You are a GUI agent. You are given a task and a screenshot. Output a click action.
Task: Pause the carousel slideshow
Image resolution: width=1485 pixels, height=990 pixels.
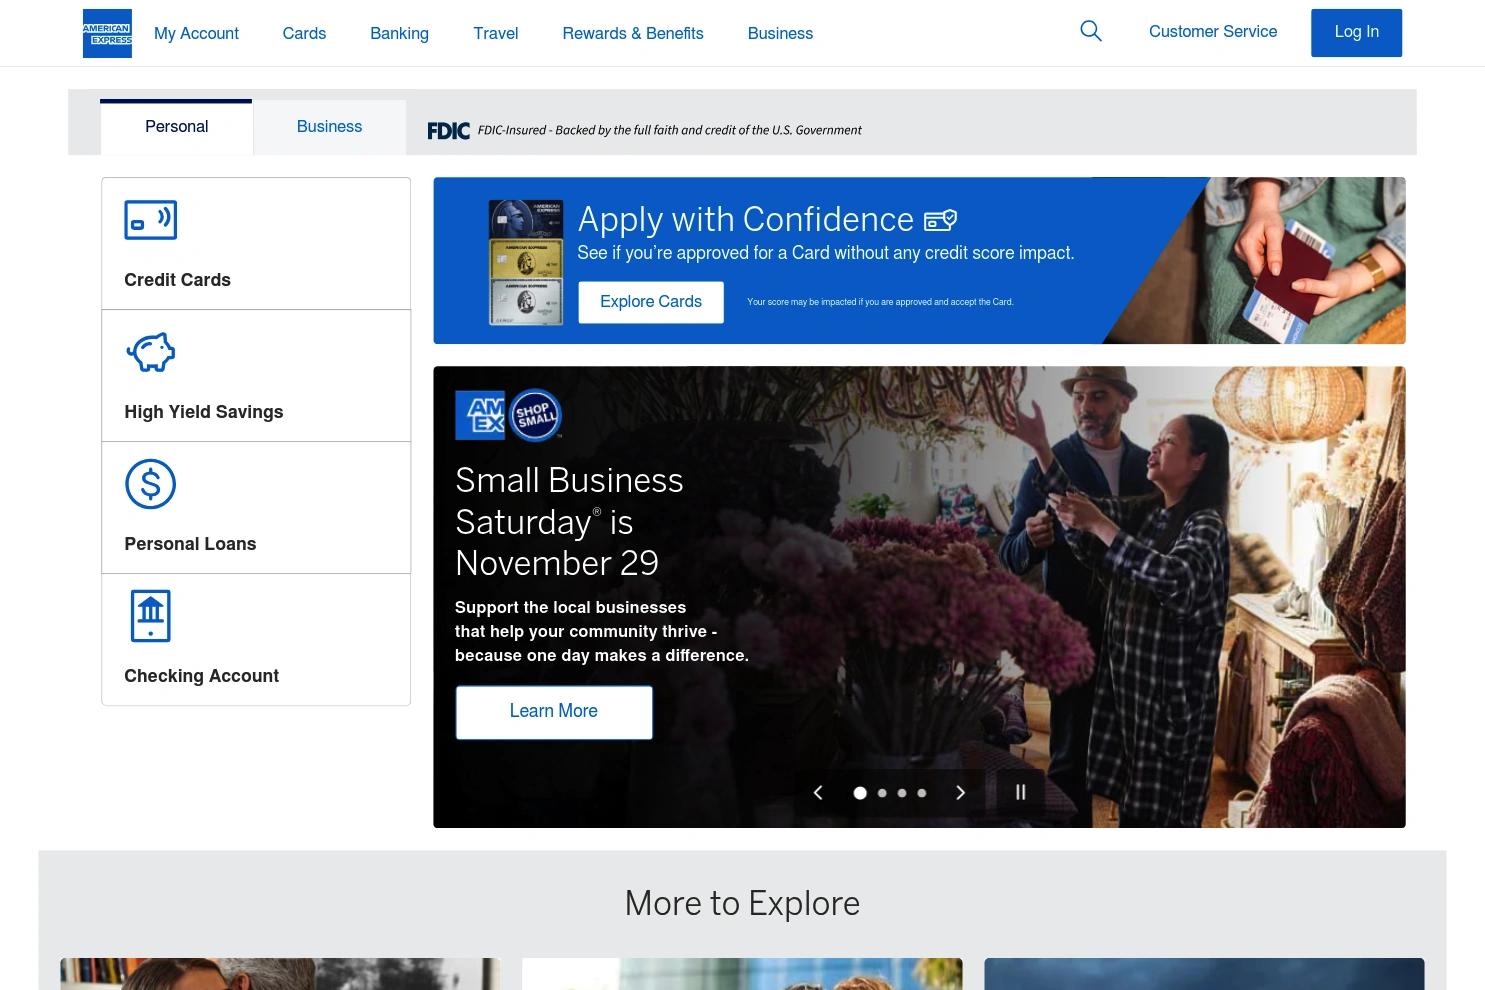(x=1021, y=793)
